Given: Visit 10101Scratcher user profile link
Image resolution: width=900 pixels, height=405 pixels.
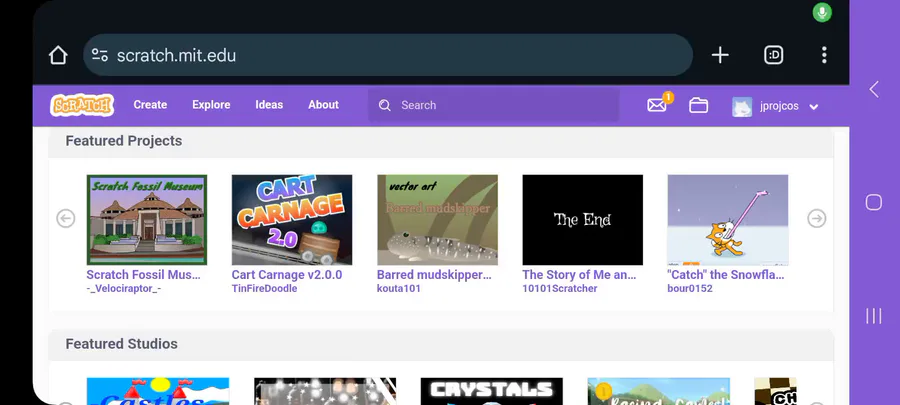Looking at the screenshot, I should coord(560,289).
